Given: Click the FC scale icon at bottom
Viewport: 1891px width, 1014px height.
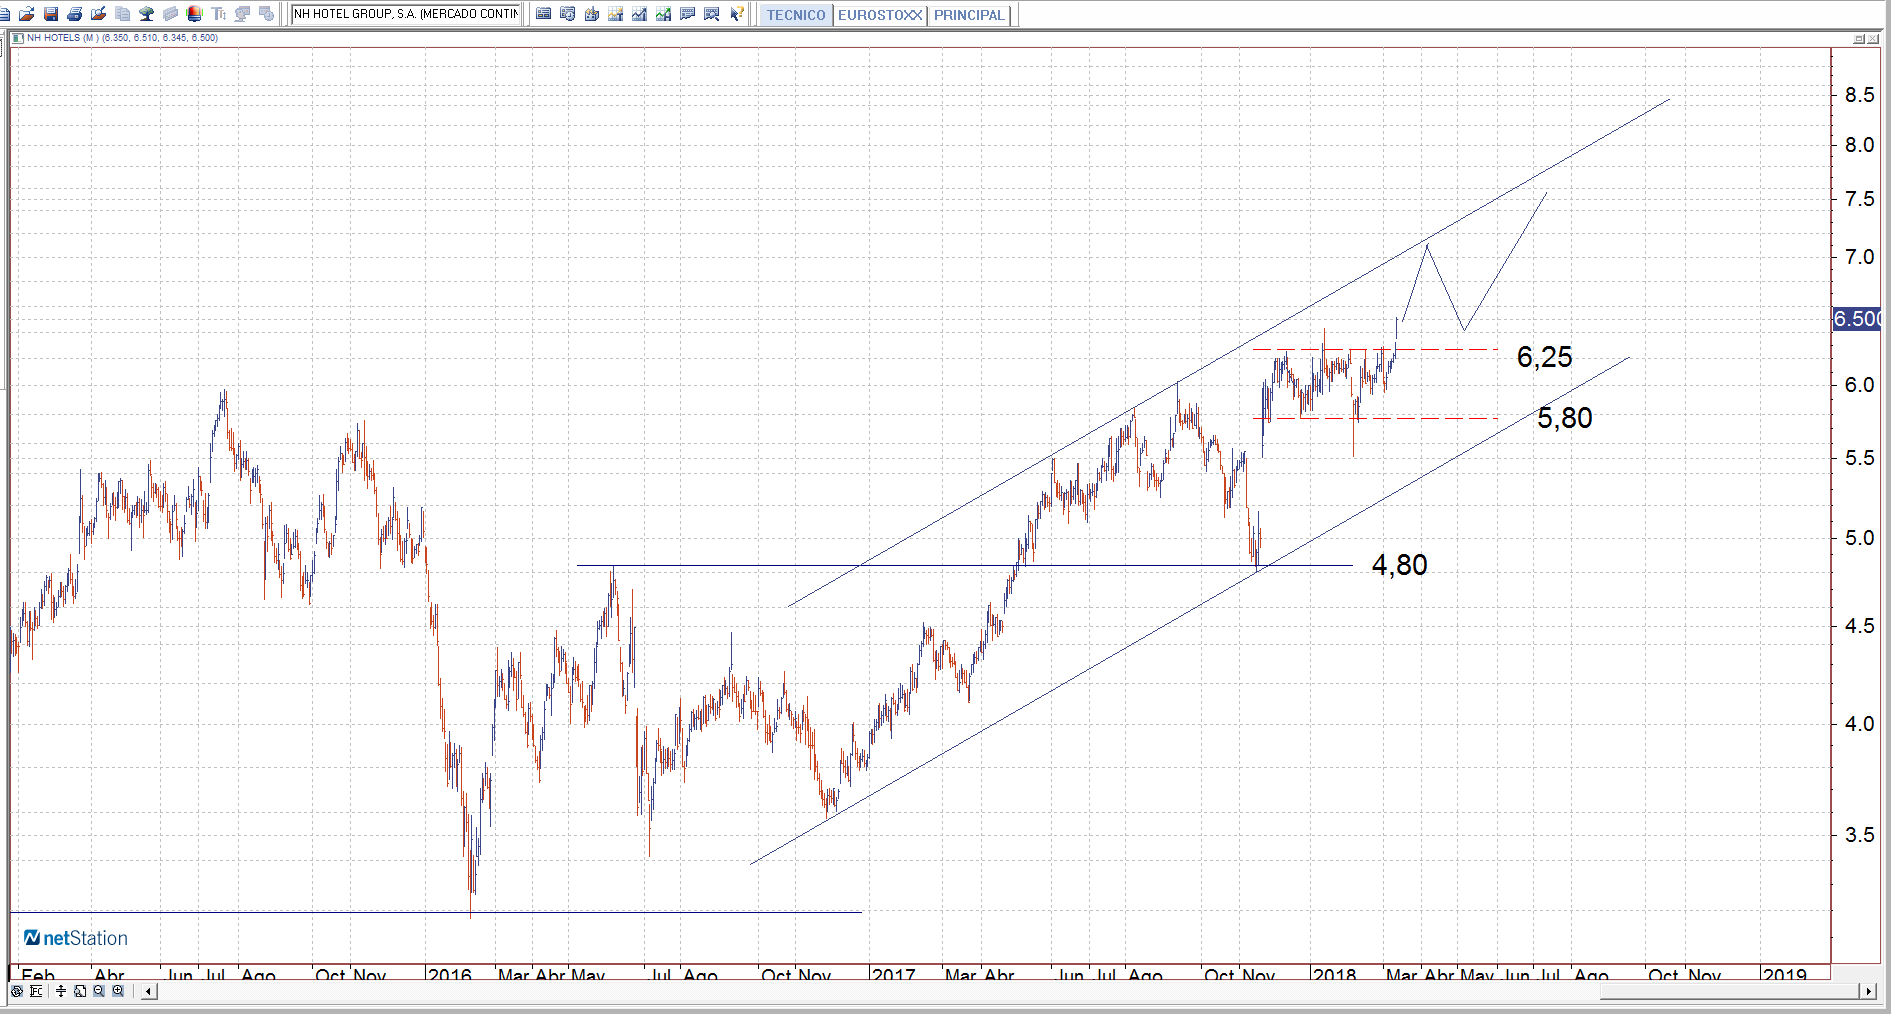Looking at the screenshot, I should 37,991.
